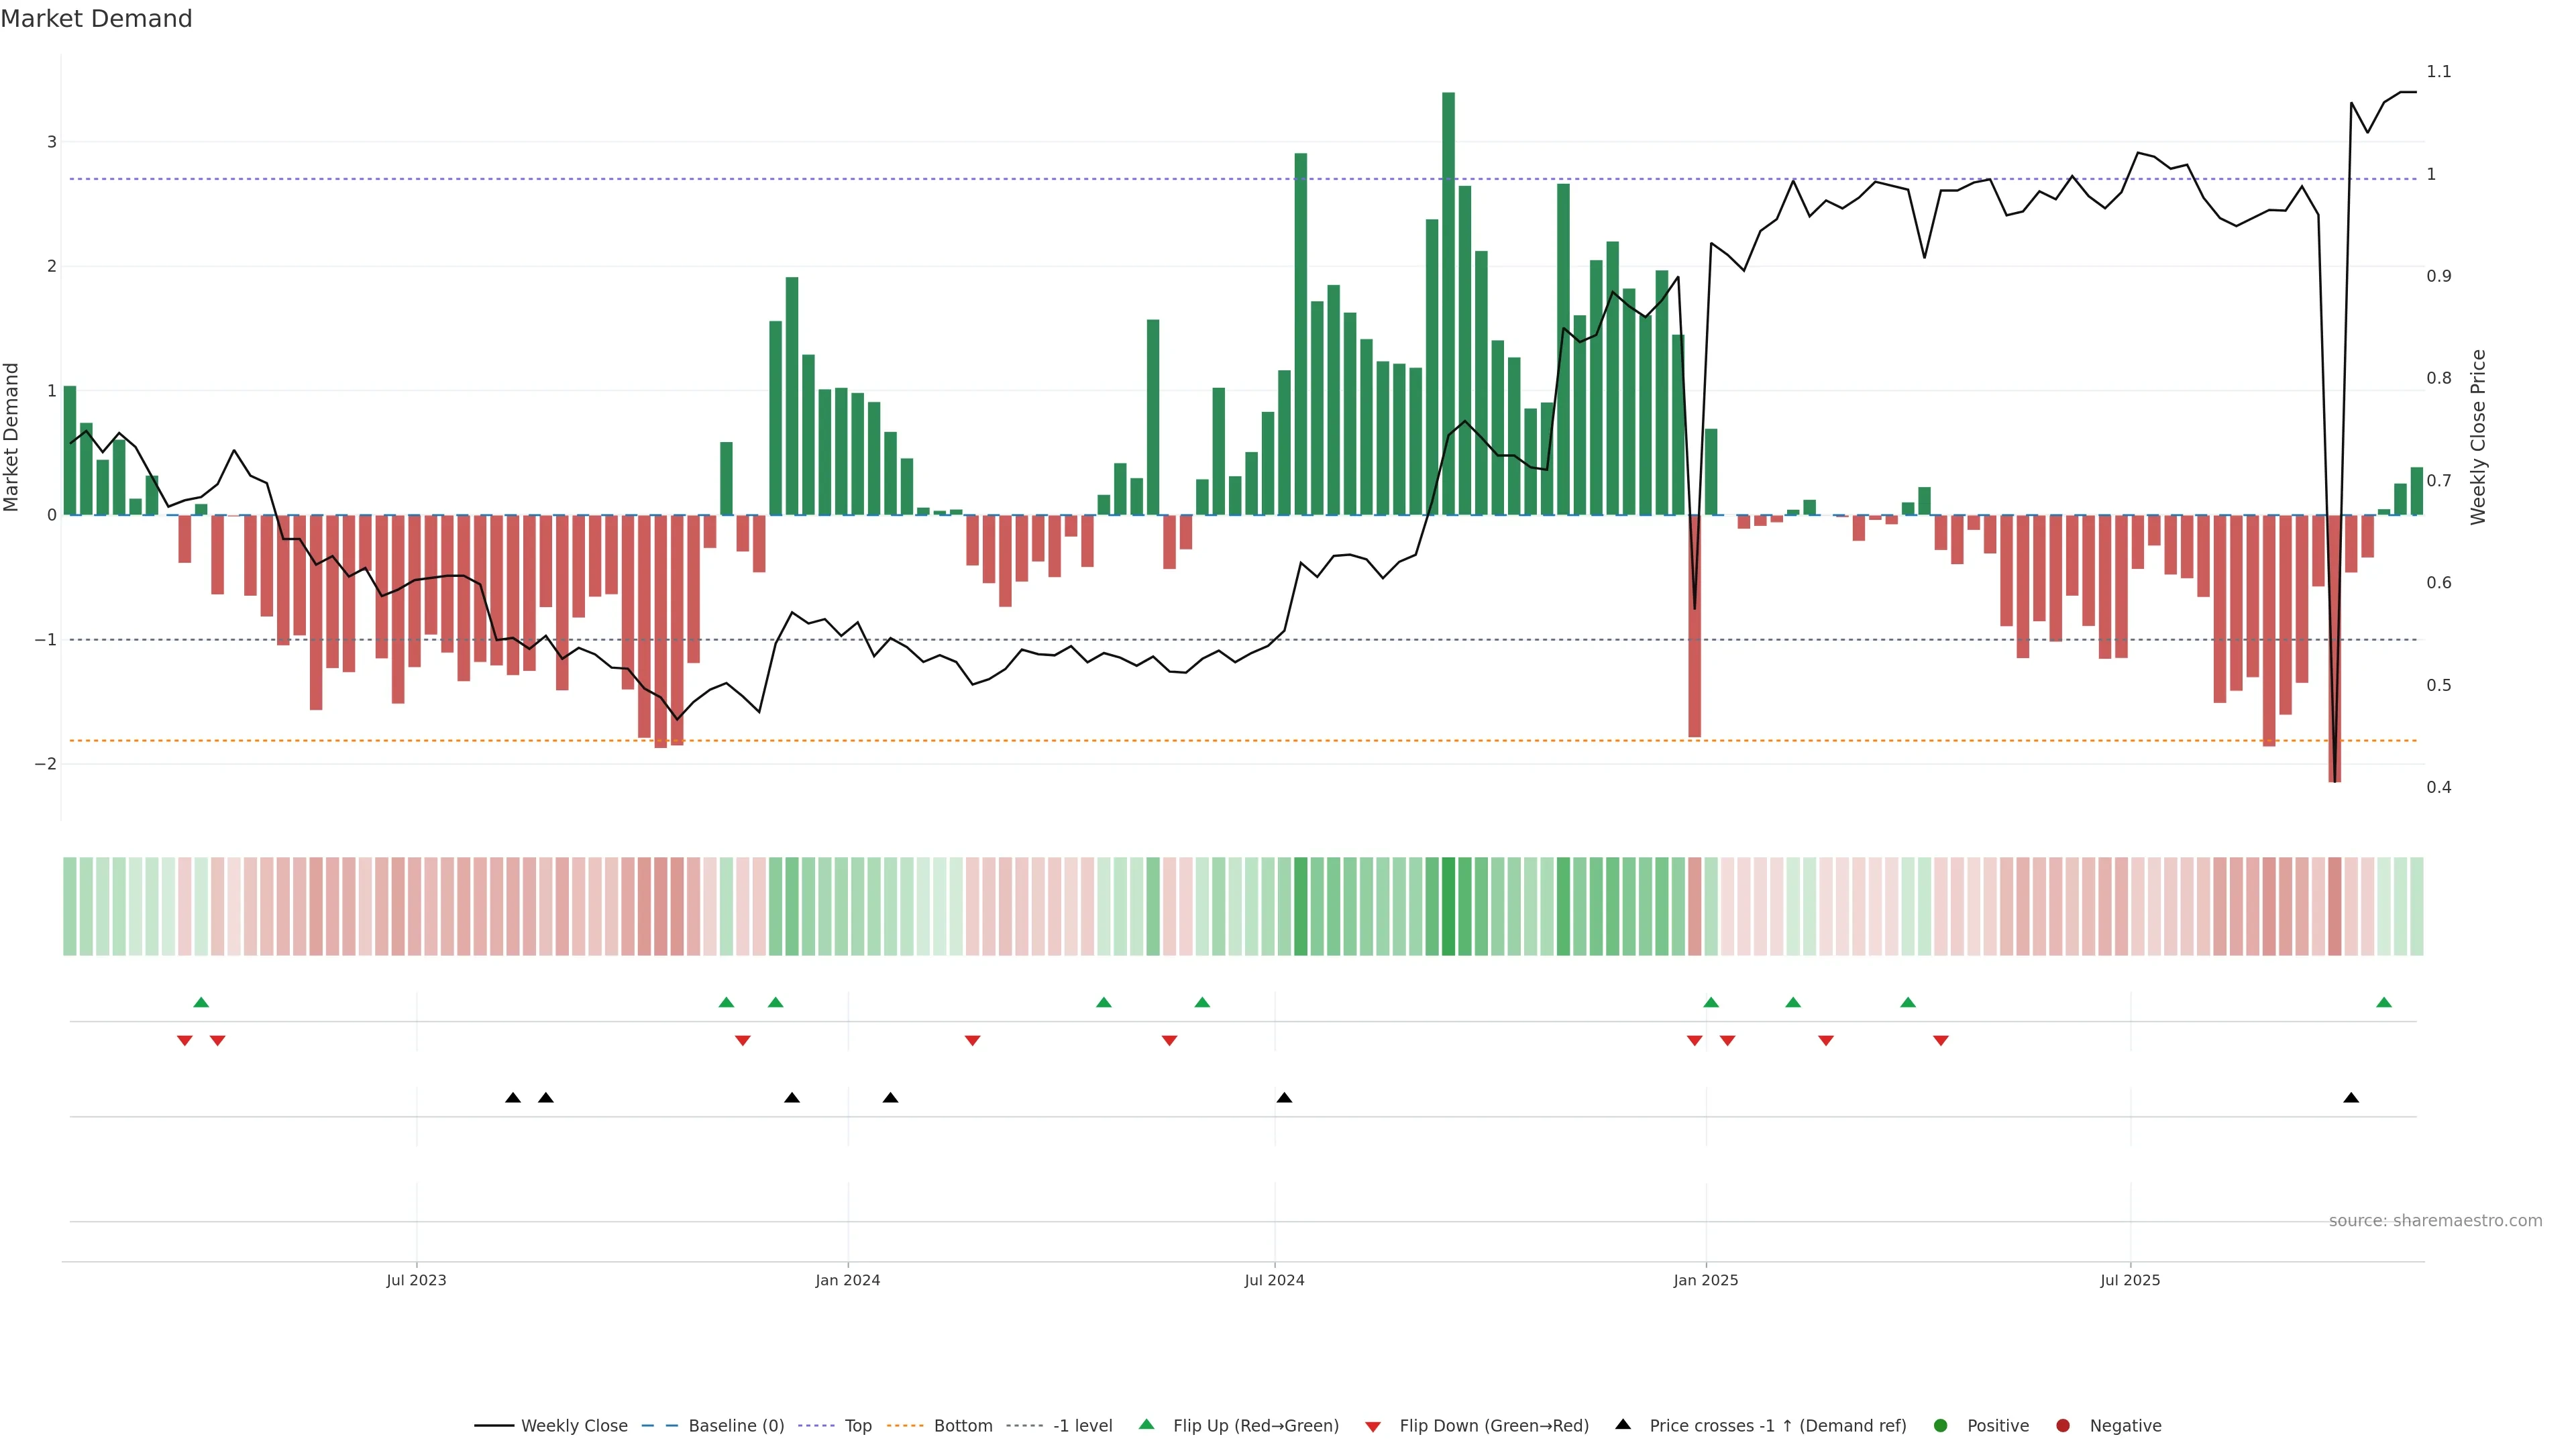Click the Market Demand chart title
Image resolution: width=2576 pixels, height=1449 pixels.
coord(96,19)
